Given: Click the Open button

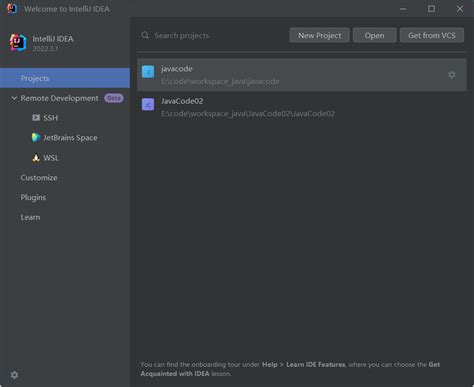Looking at the screenshot, I should pos(374,35).
